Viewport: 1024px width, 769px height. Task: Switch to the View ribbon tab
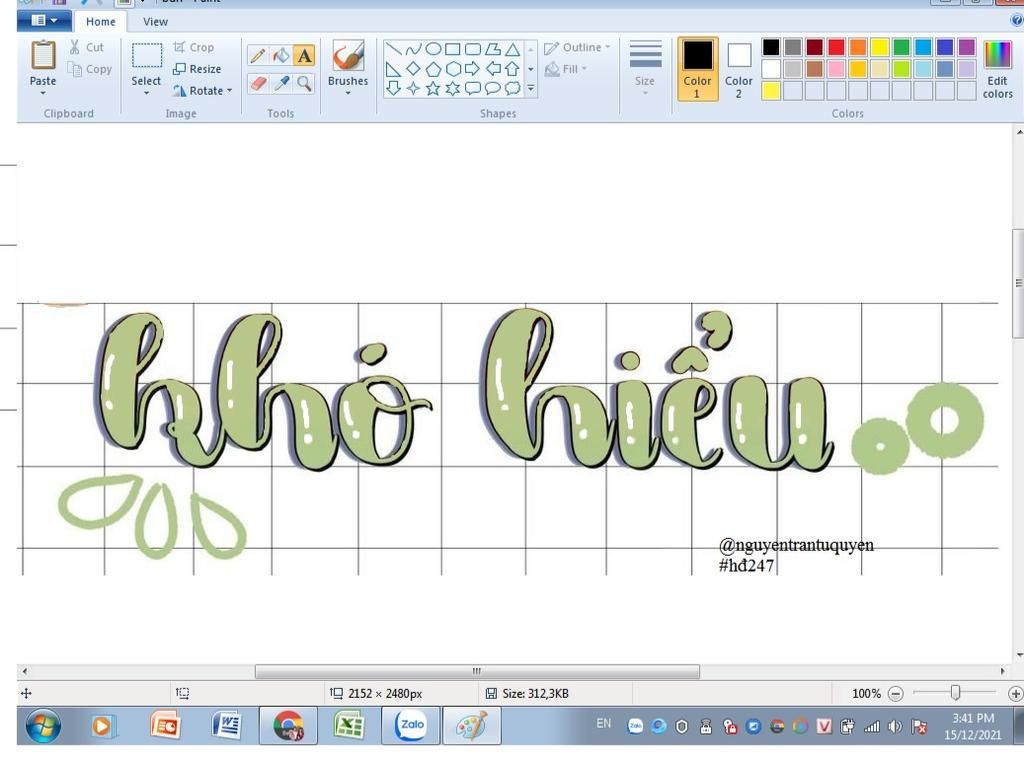click(155, 22)
